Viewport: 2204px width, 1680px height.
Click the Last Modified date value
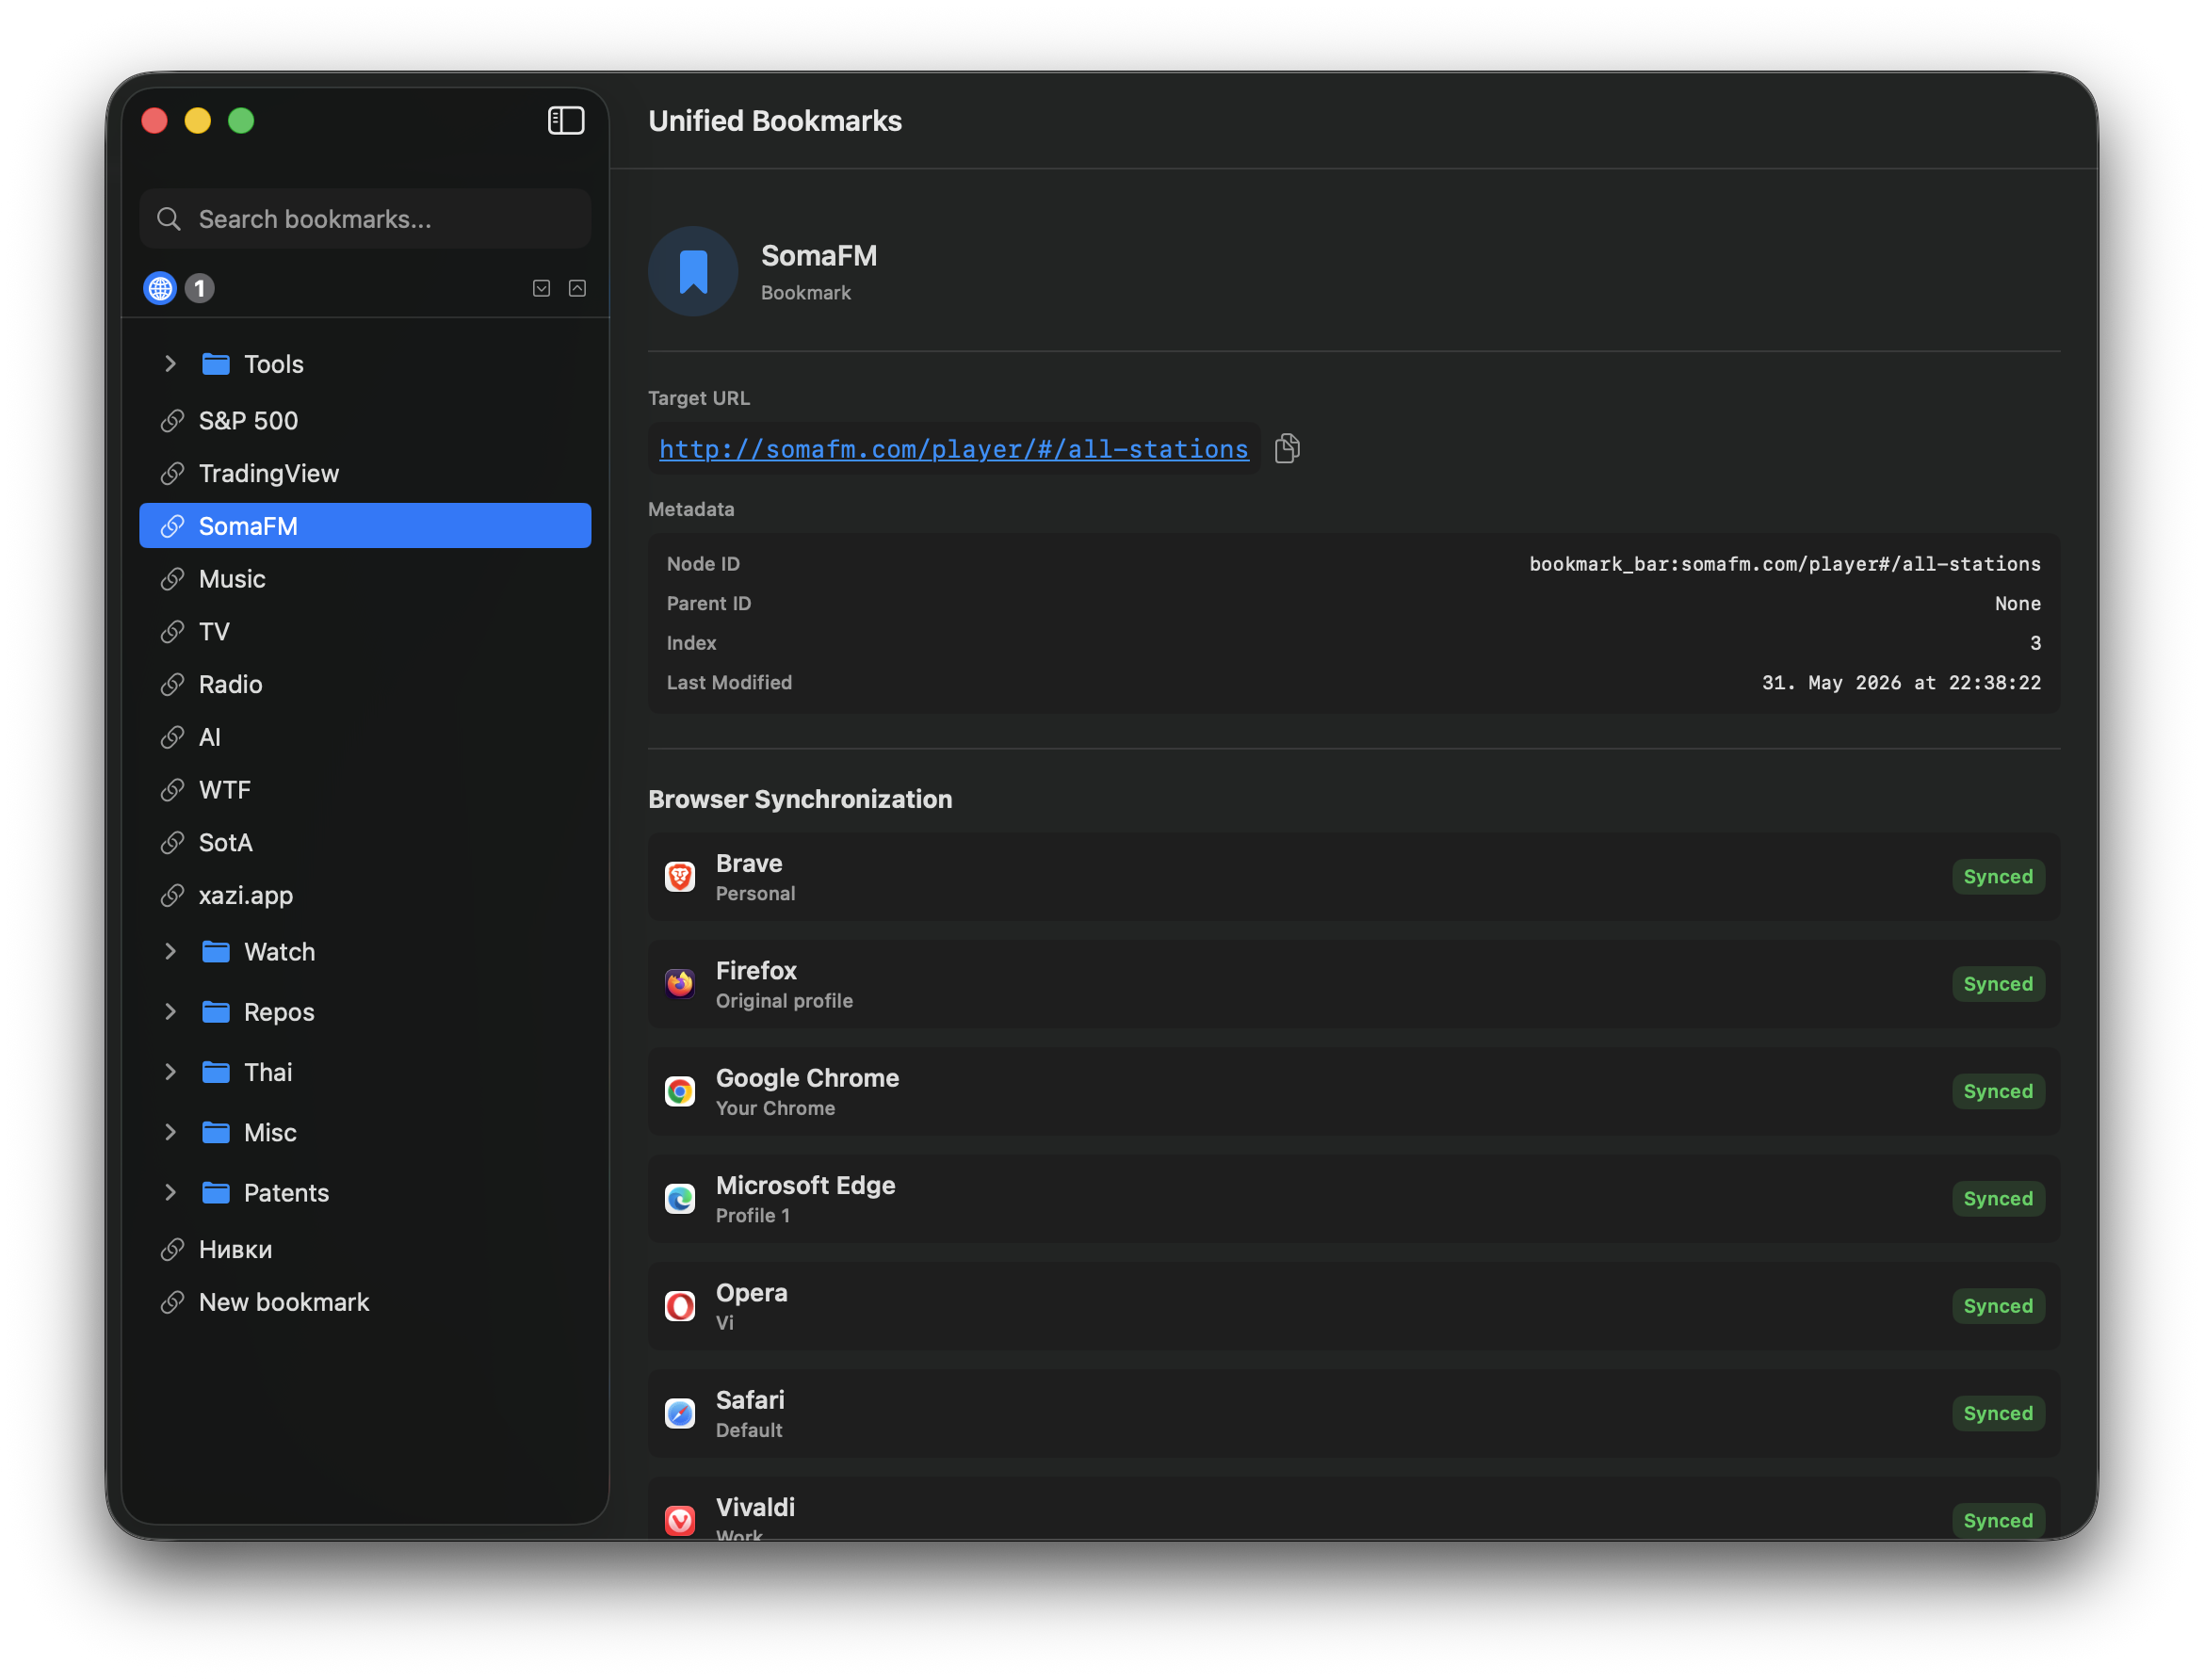click(1901, 683)
